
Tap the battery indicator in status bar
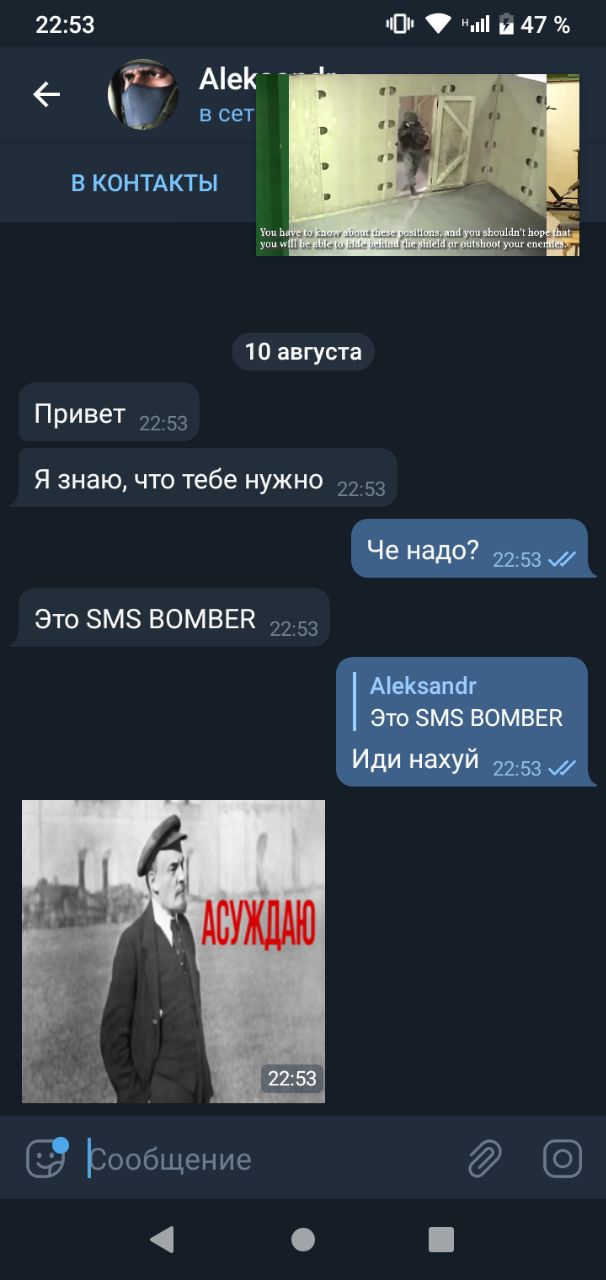pos(507,24)
